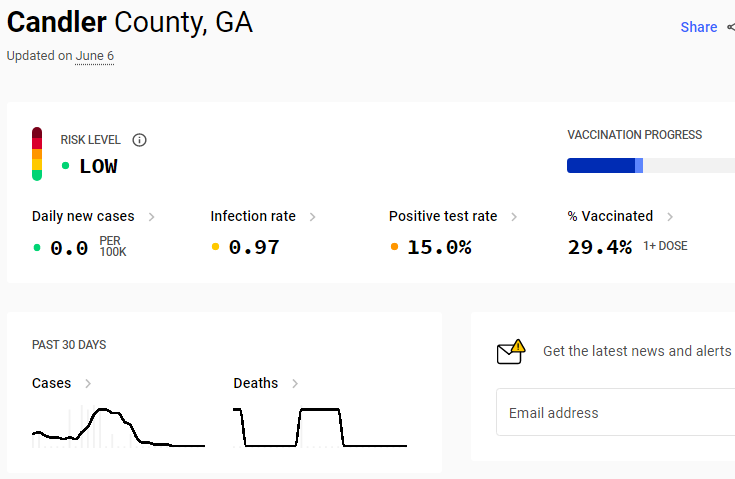Expand the Positive test rate chevron
This screenshot has width=735, height=479.
coord(514,217)
